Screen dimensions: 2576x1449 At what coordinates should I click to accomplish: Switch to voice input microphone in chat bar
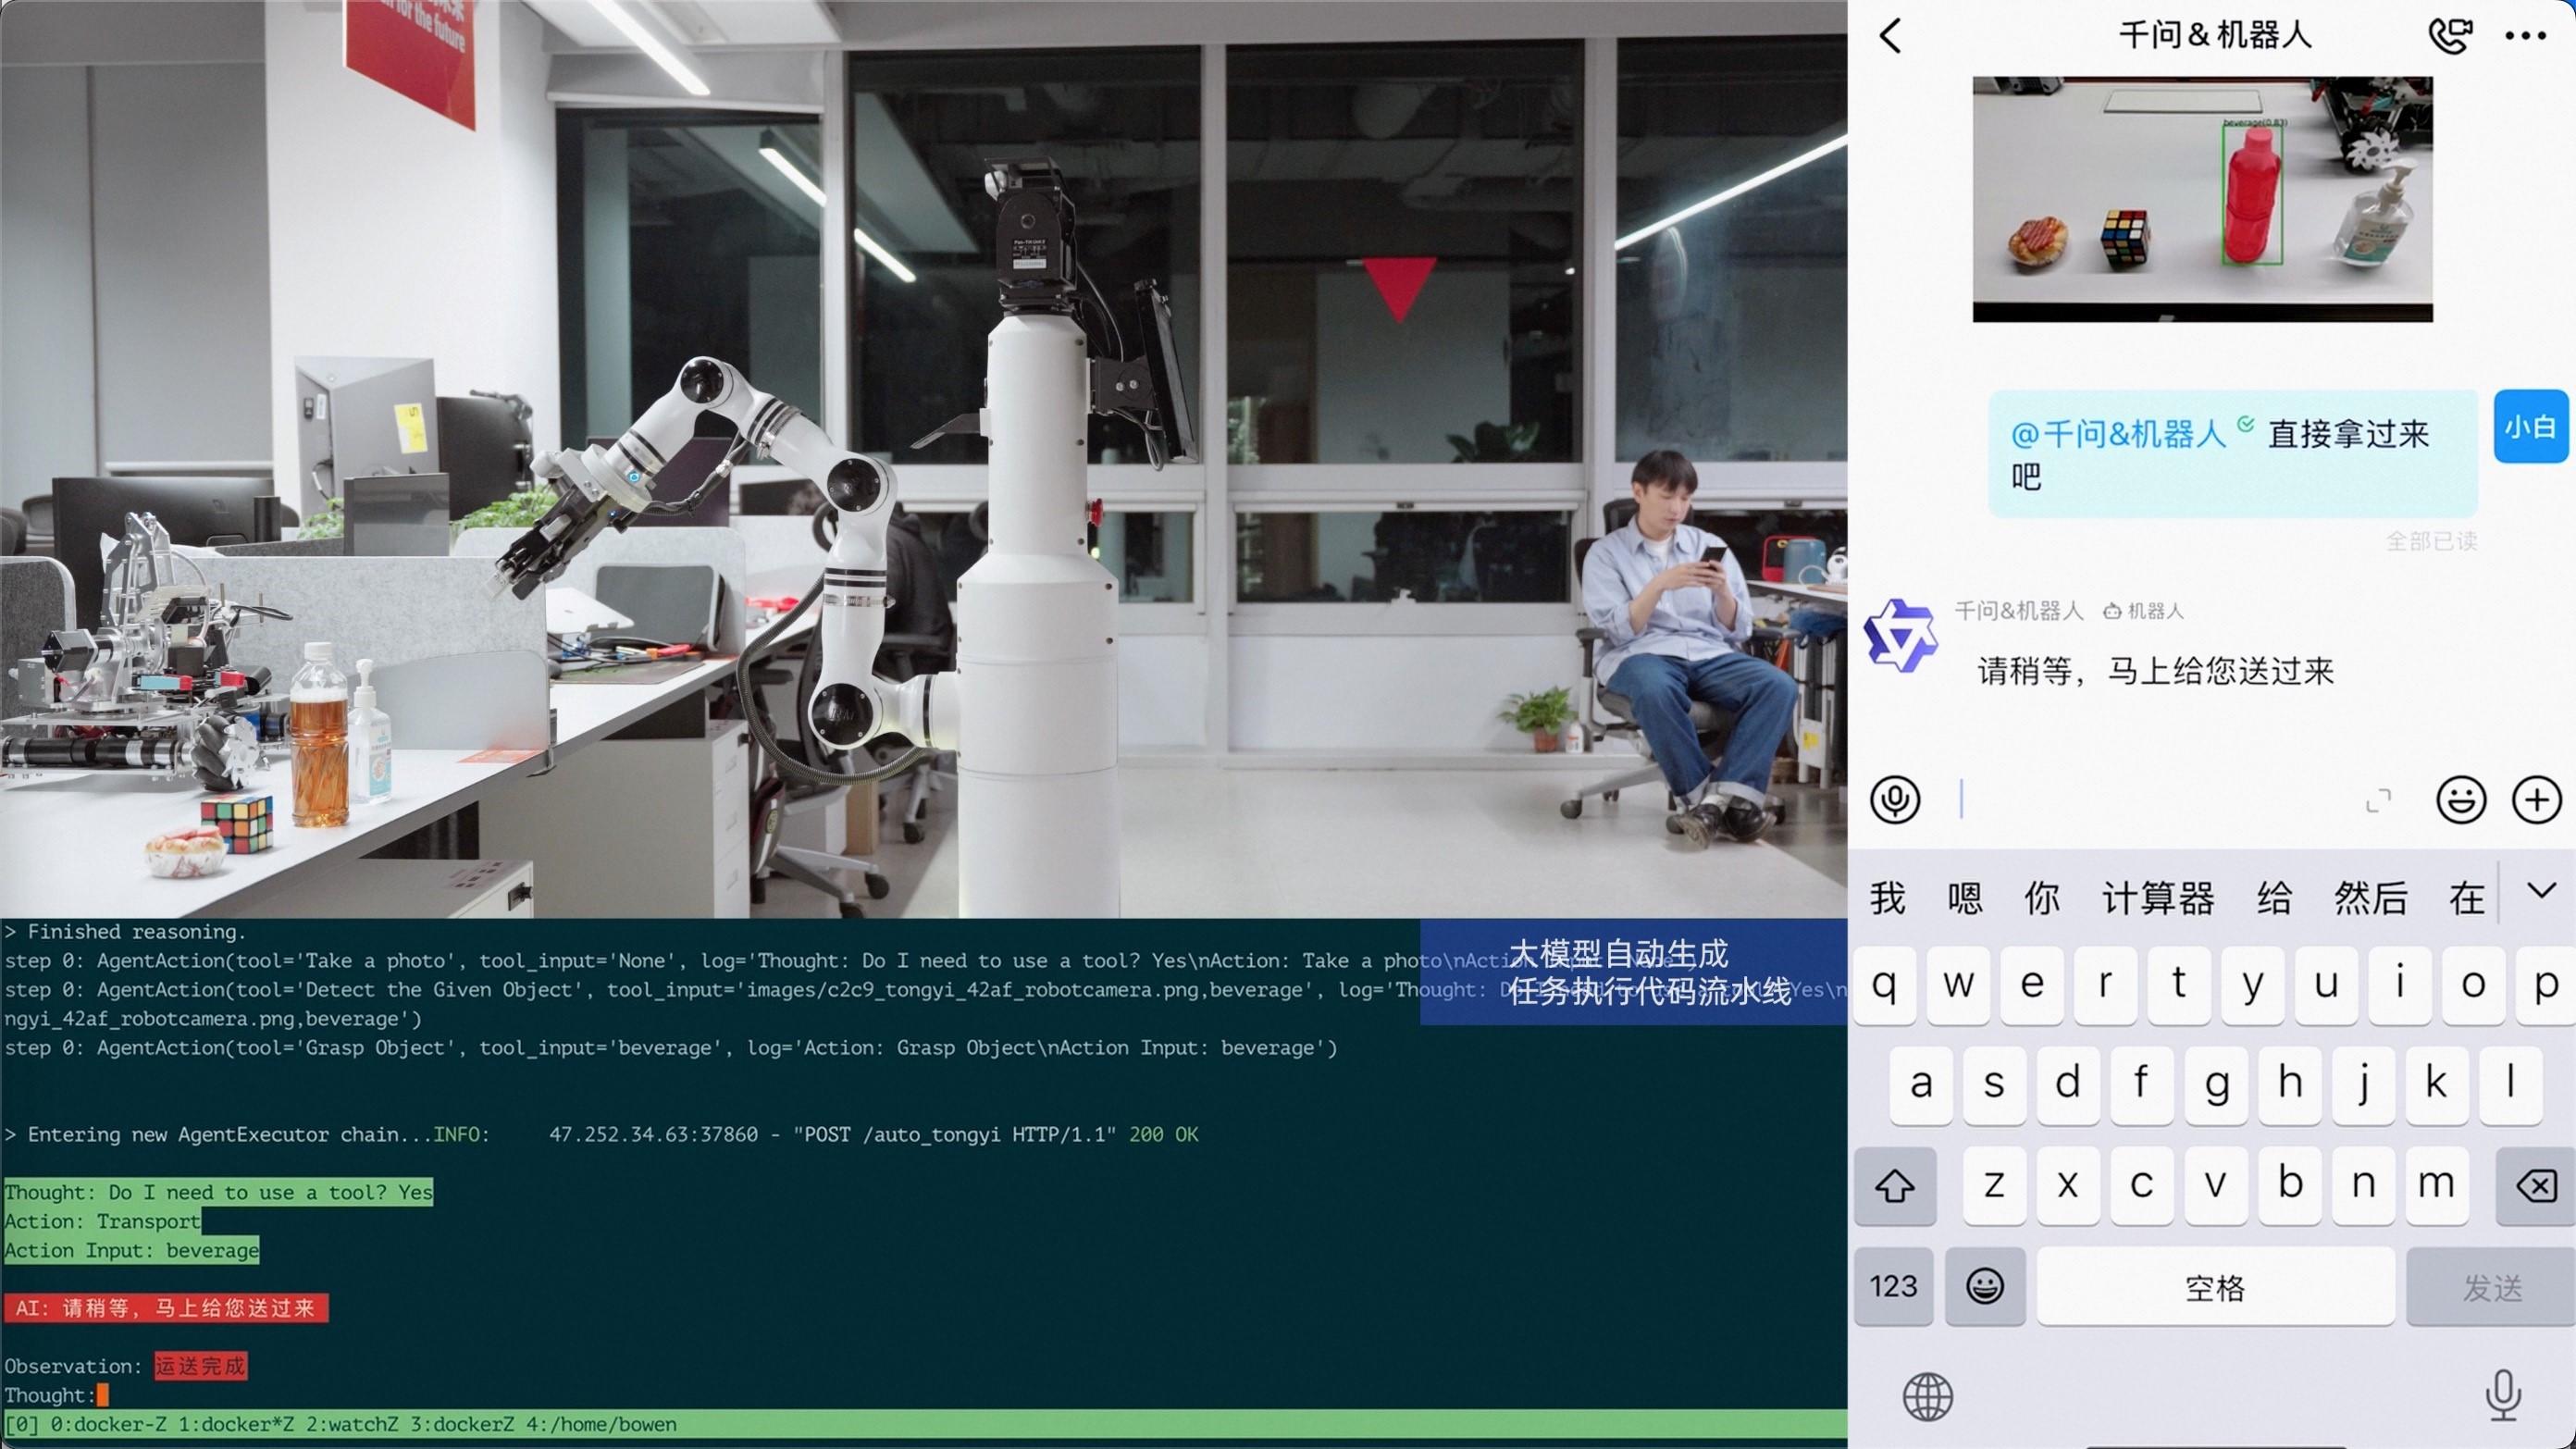1894,800
